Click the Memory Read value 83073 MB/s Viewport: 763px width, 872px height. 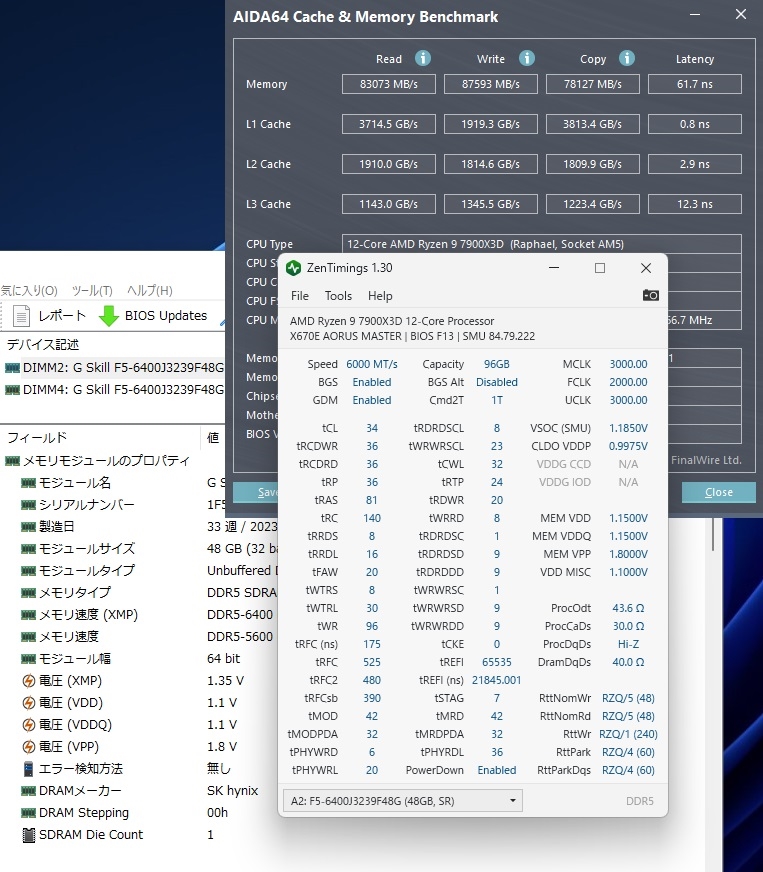pyautogui.click(x=389, y=84)
